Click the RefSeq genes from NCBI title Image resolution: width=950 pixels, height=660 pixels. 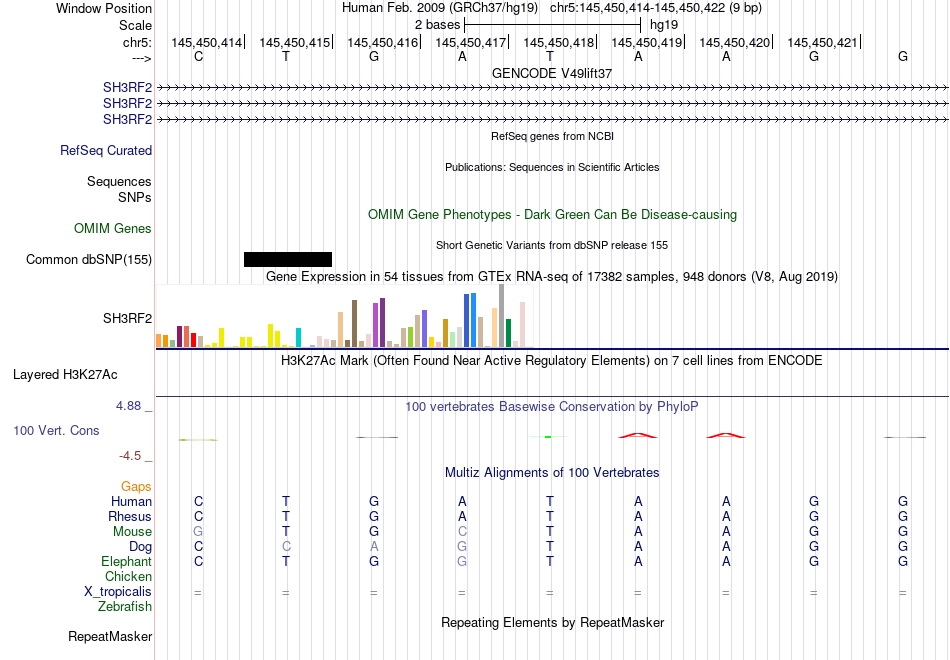pyautogui.click(x=552, y=136)
